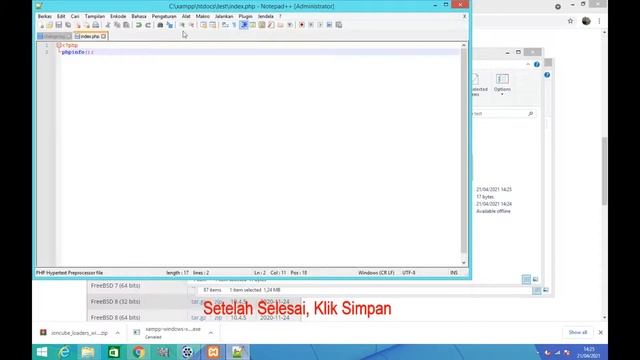The image size is (640, 360).
Task: Click the Explorer window help icon
Action: point(537,64)
